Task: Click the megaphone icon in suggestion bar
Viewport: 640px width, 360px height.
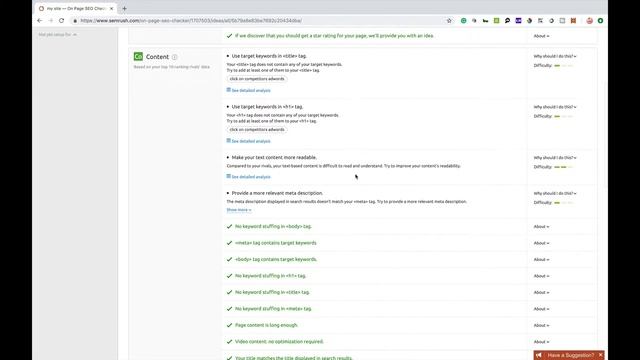Action: pos(539,355)
